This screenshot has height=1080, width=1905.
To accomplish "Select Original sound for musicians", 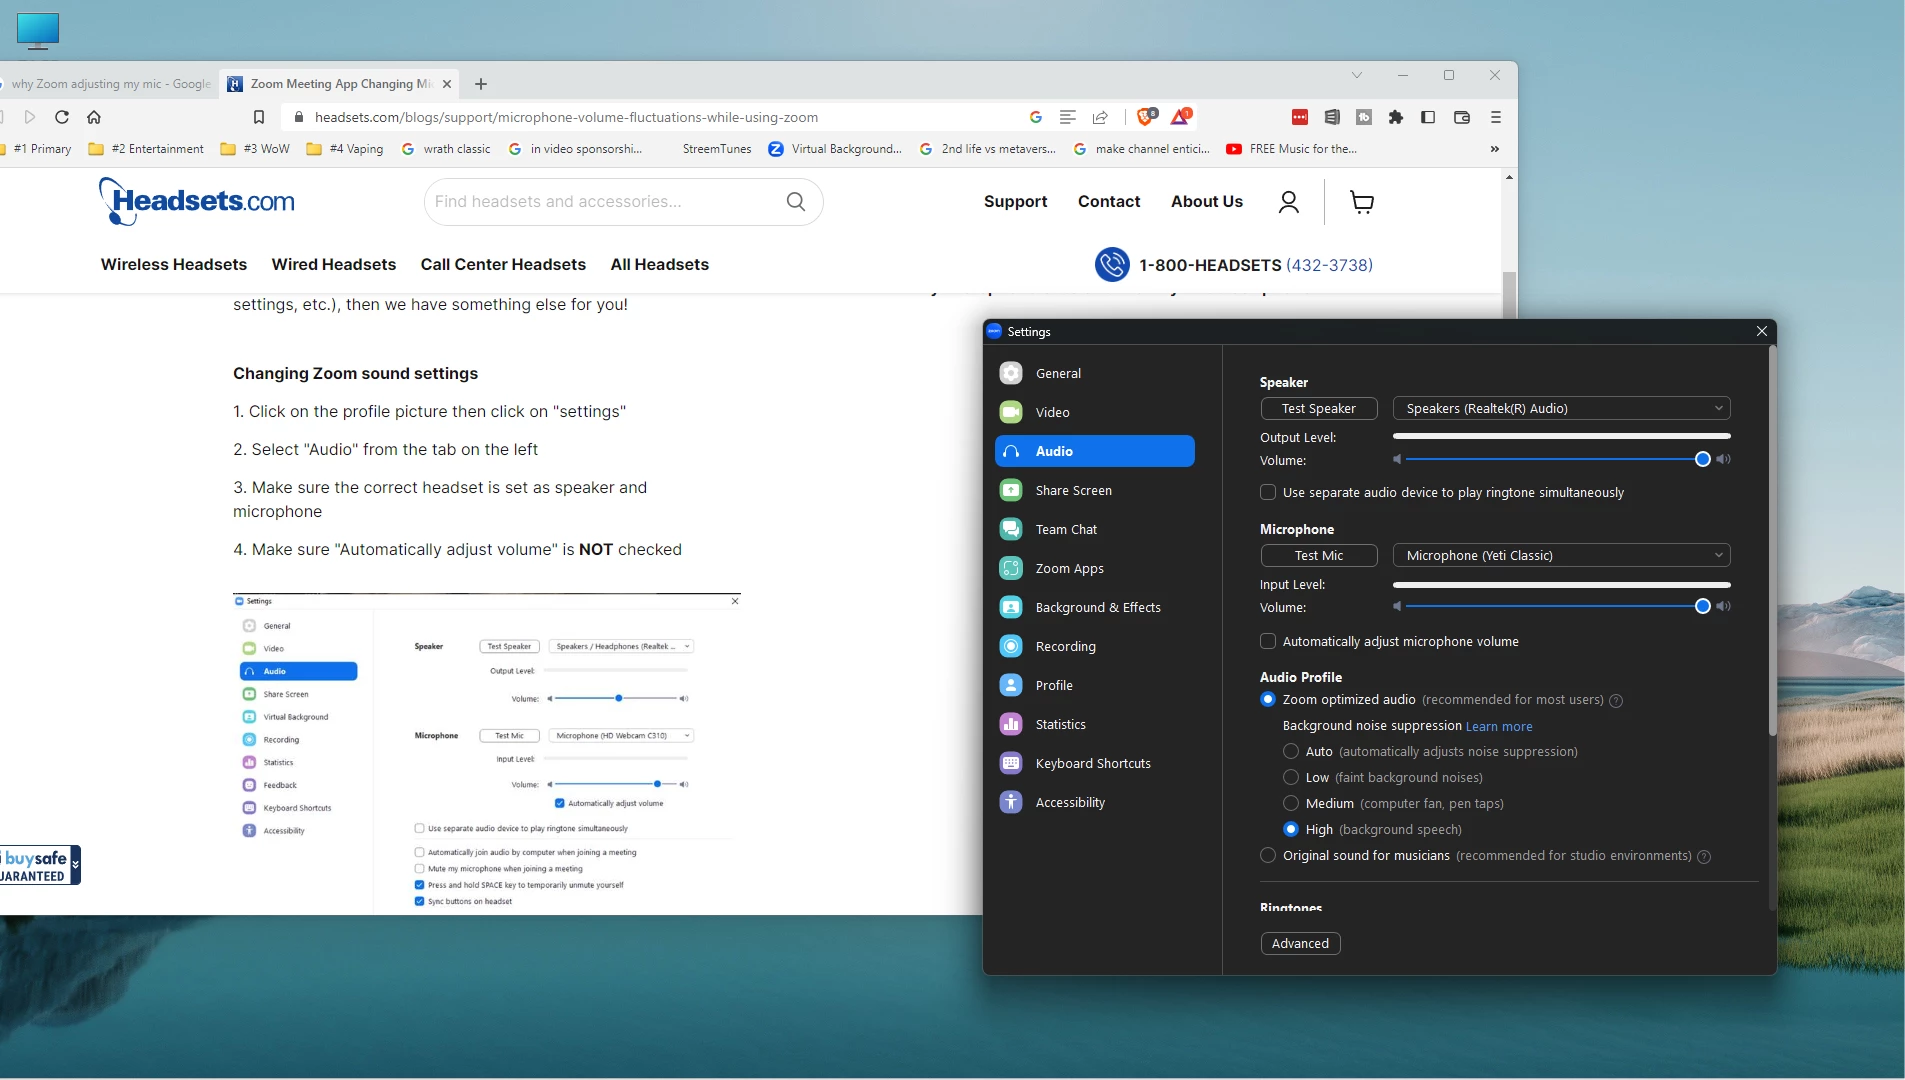I will coord(1268,855).
